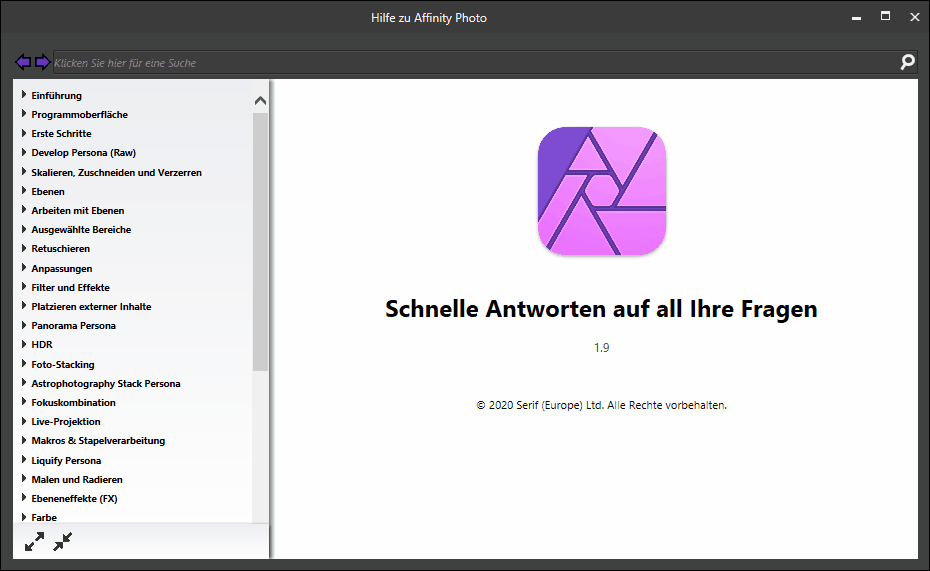Collapse all topics with the inward arrows icon

point(62,541)
